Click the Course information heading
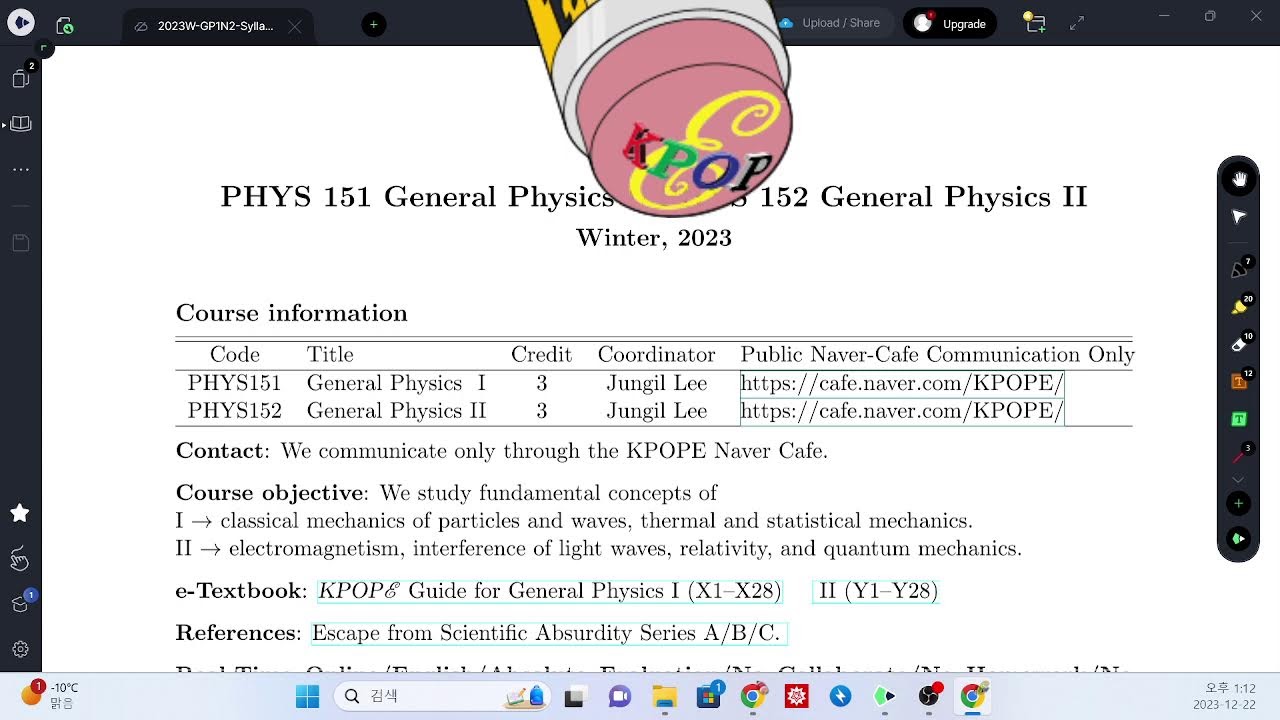This screenshot has height=720, width=1280. 292,313
